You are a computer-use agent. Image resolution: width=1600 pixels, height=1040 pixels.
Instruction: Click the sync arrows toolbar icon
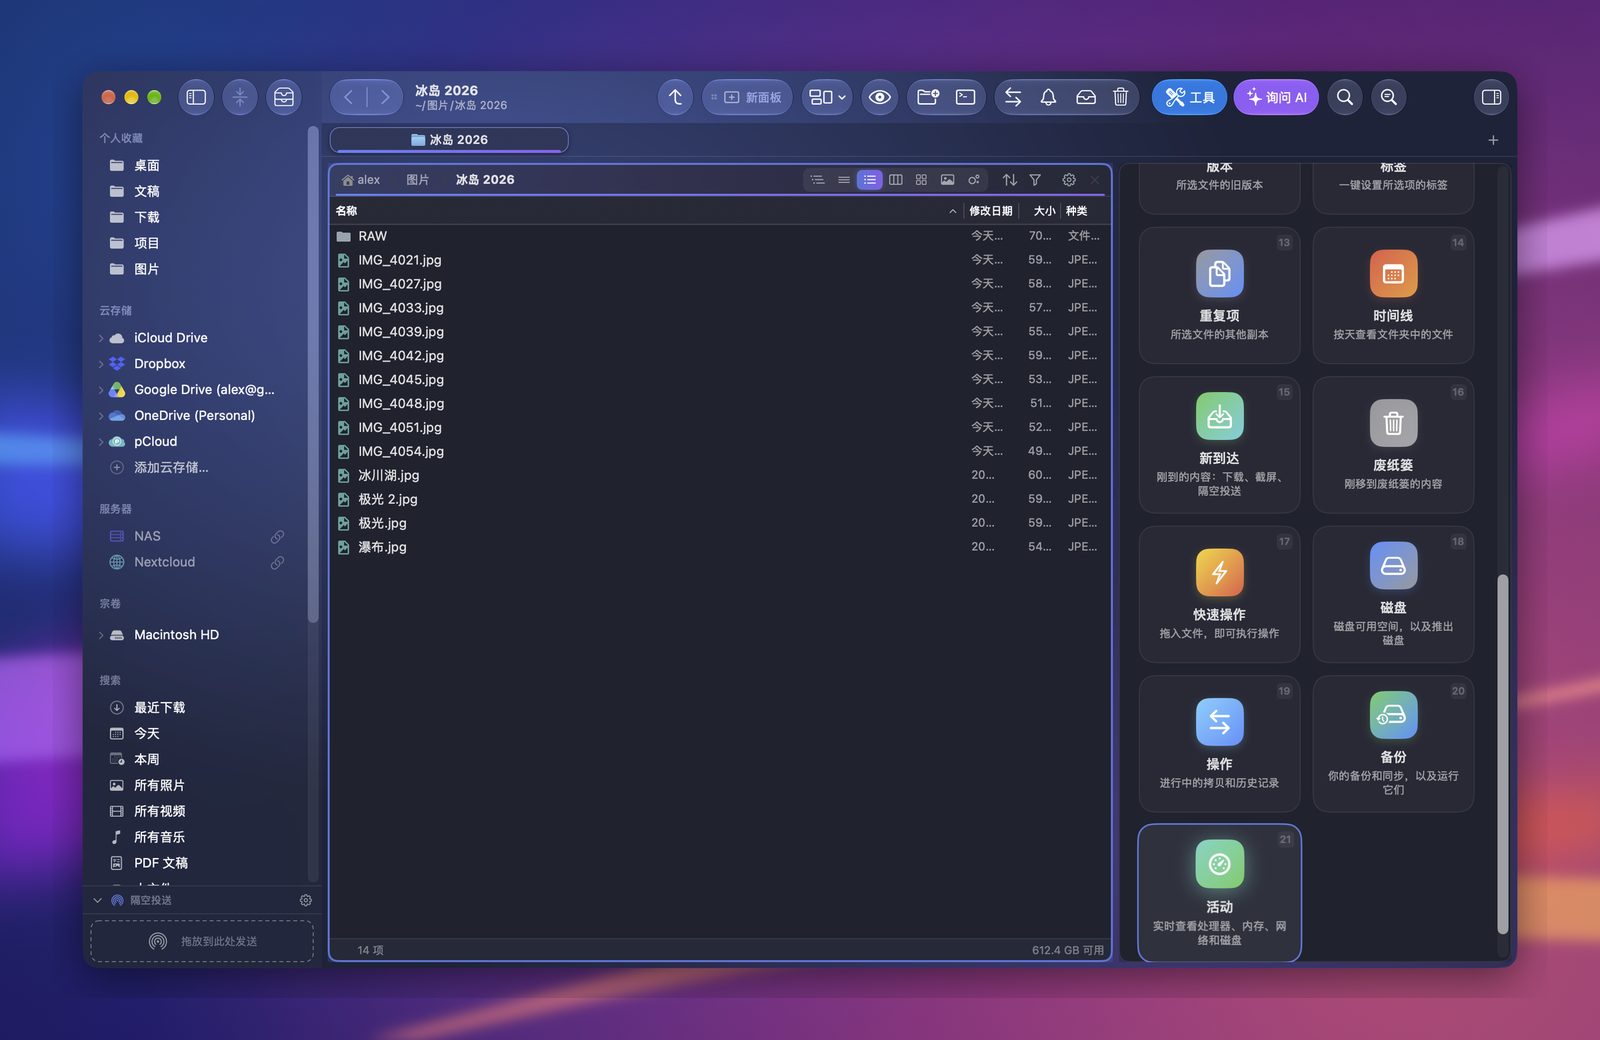pos(1013,97)
